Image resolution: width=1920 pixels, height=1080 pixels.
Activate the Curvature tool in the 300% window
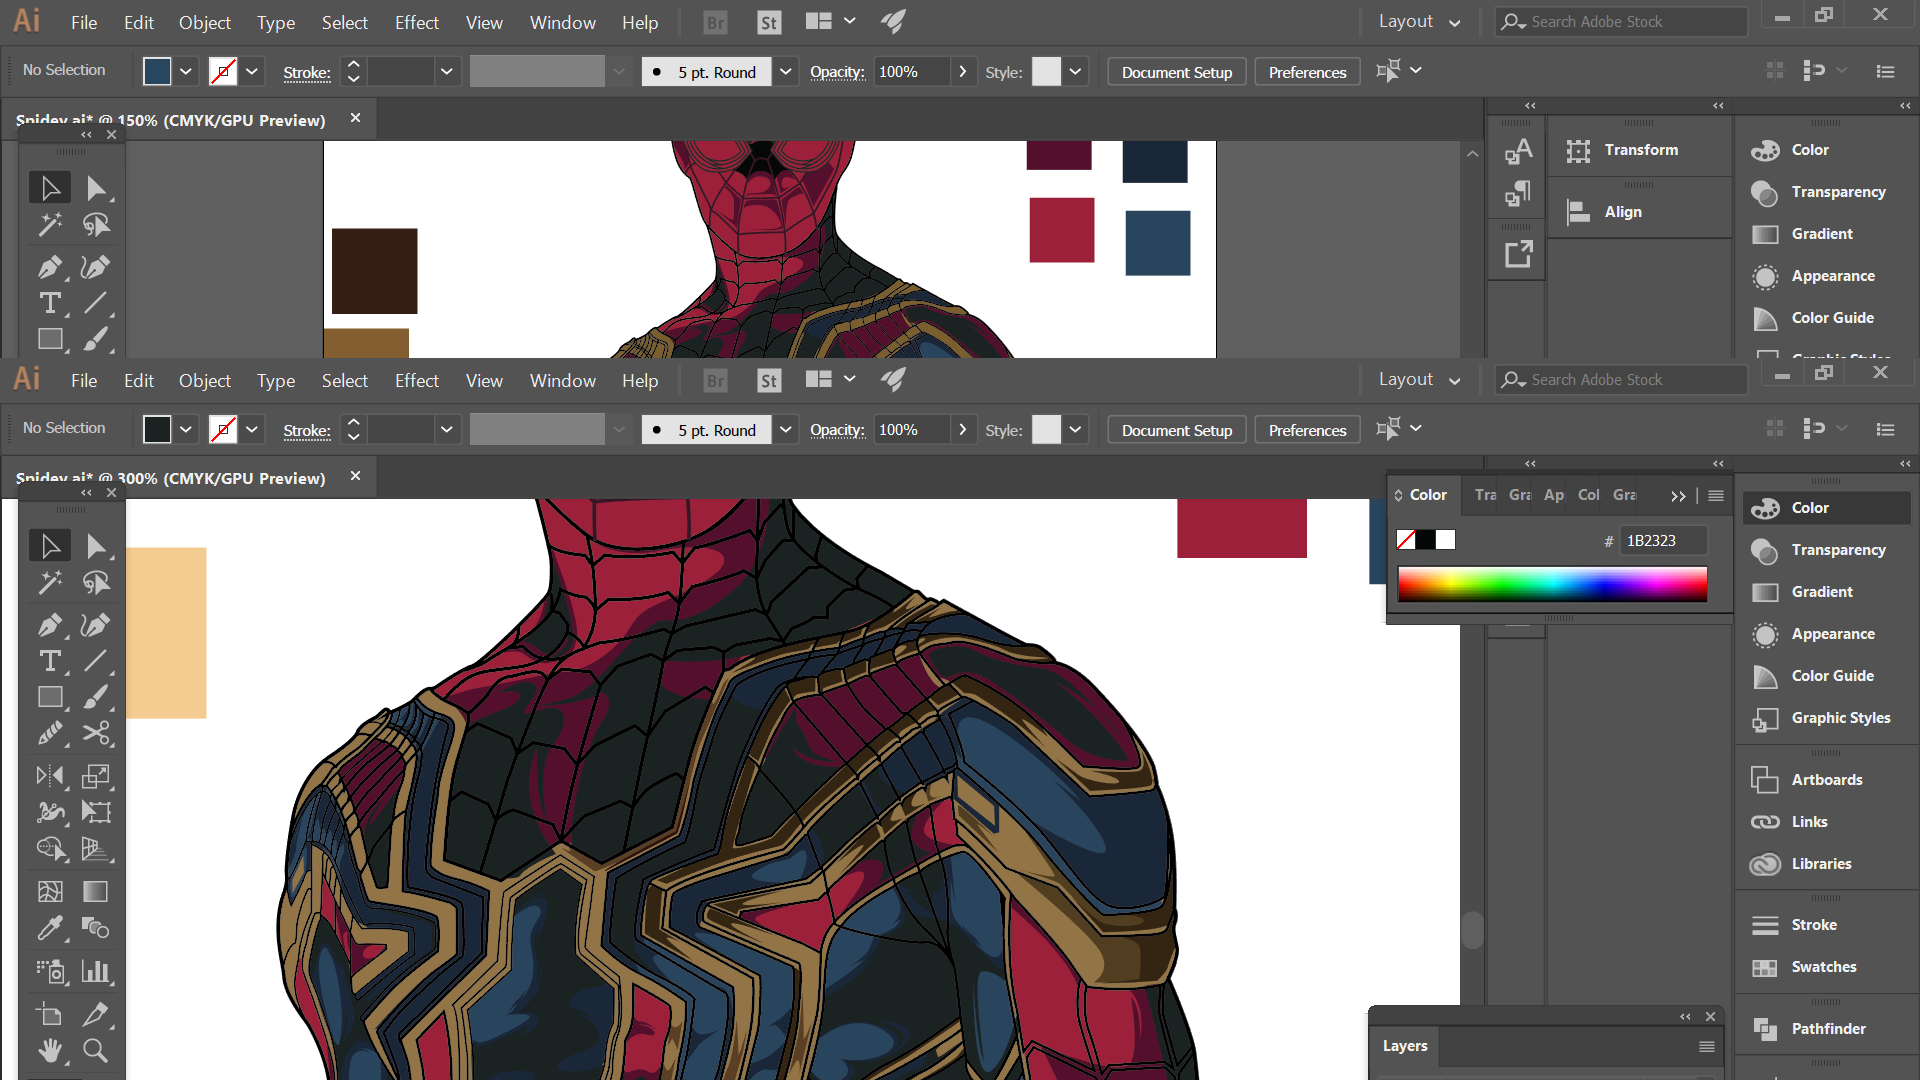click(96, 625)
